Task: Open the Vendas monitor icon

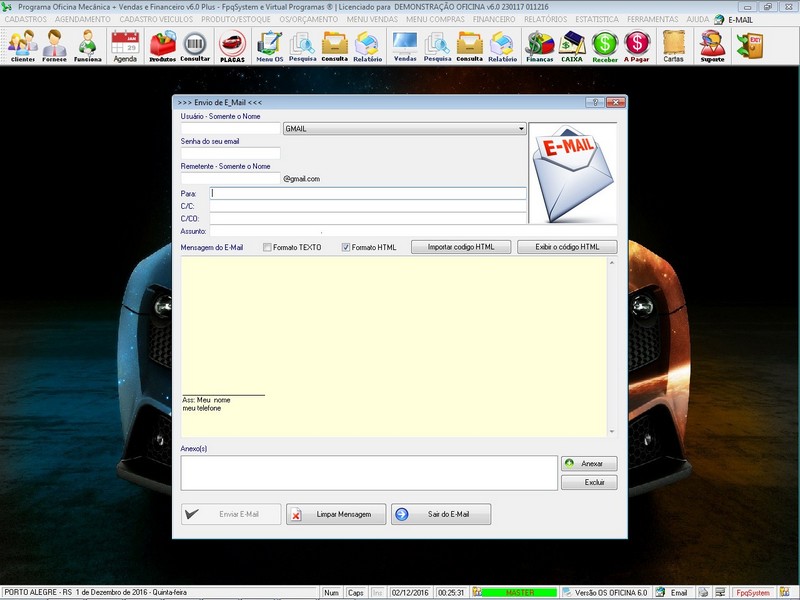Action: pos(405,45)
